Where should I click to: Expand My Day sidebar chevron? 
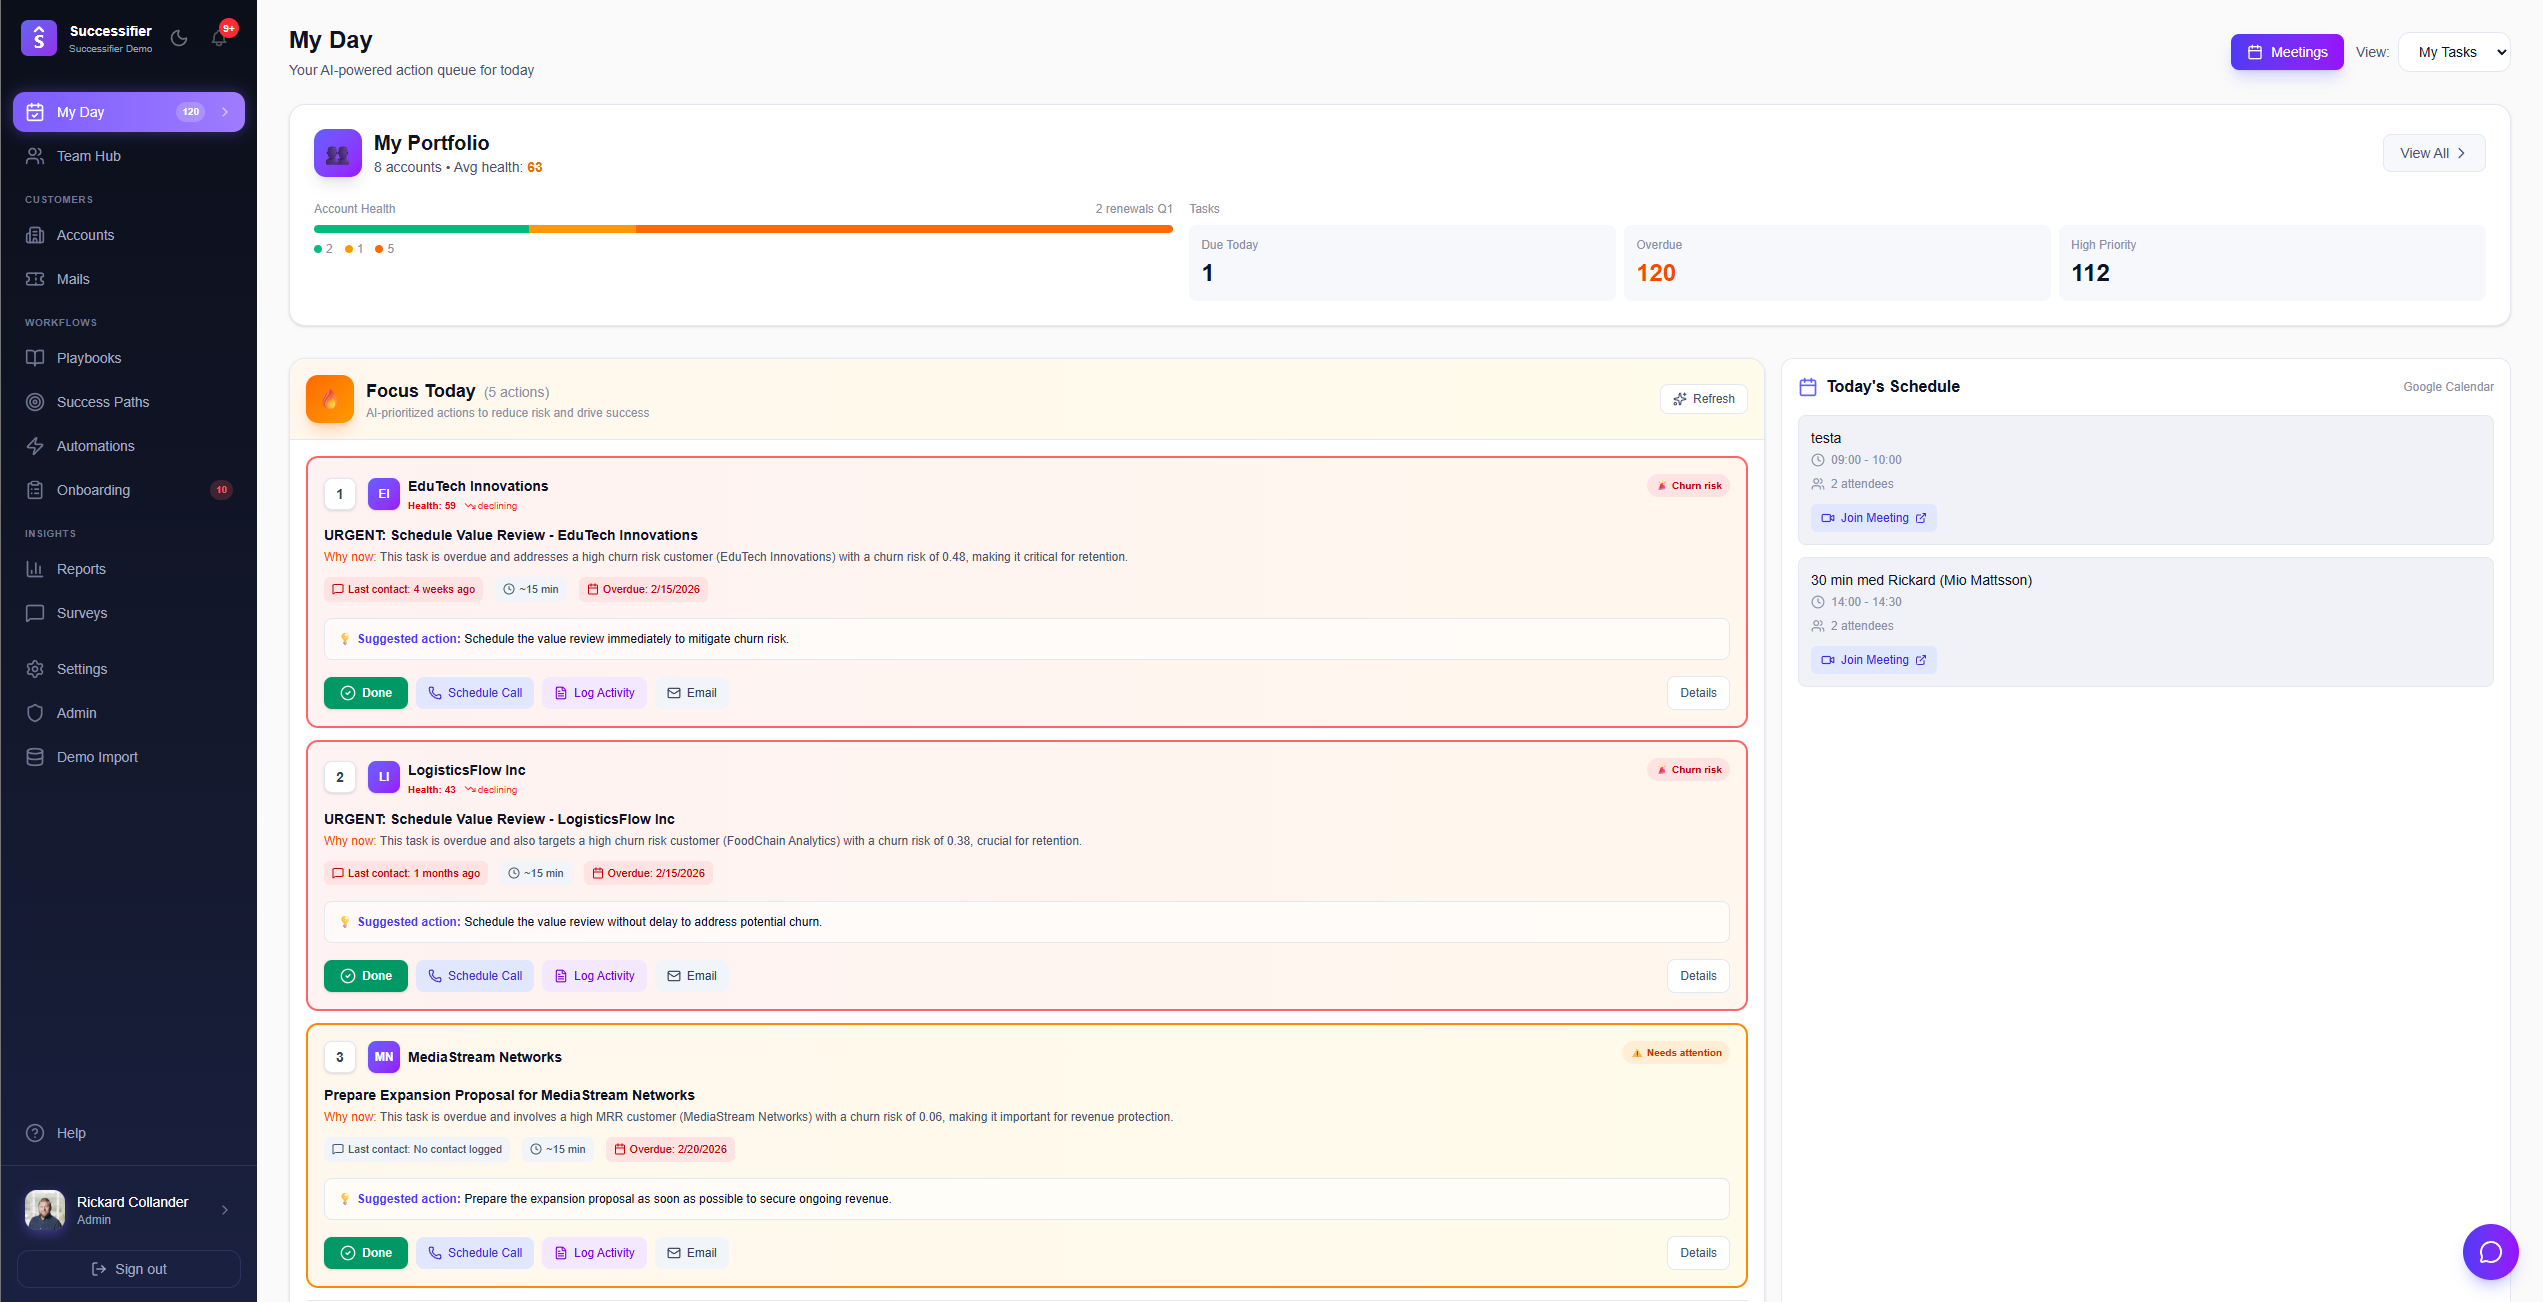point(225,112)
